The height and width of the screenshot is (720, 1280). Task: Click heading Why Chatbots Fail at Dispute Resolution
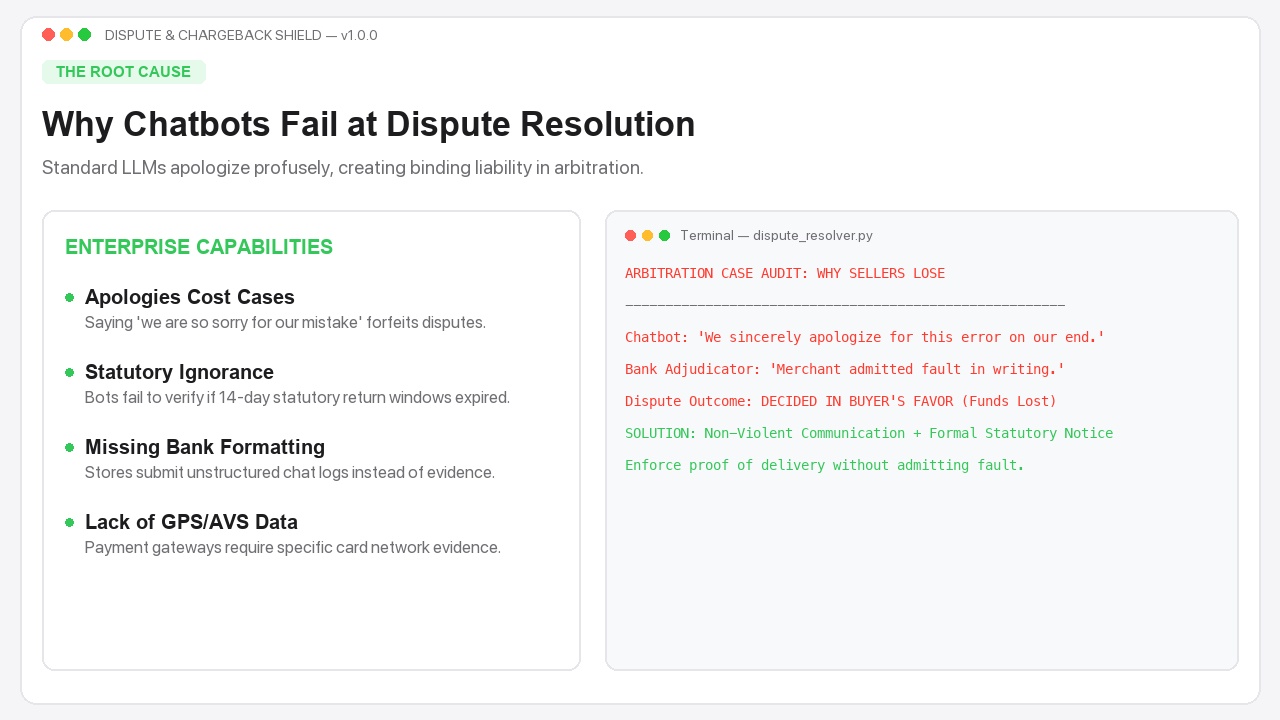coord(369,124)
